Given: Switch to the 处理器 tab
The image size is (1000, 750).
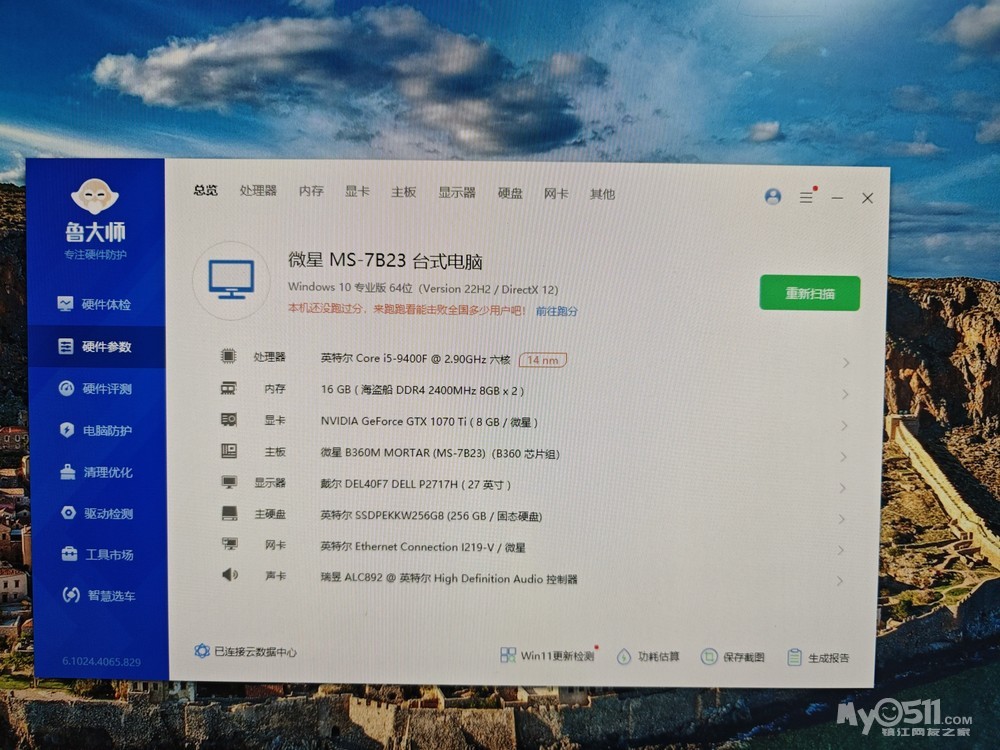Looking at the screenshot, I should [258, 191].
